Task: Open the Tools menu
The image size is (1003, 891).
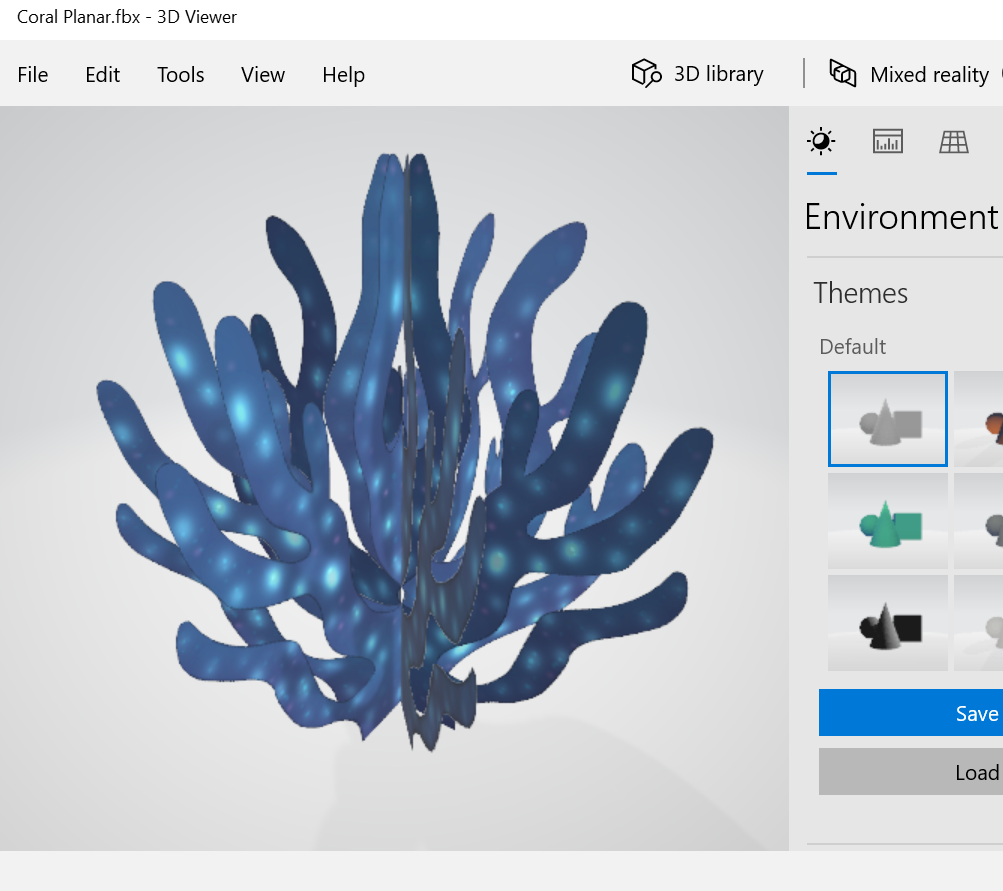Action: click(x=180, y=75)
